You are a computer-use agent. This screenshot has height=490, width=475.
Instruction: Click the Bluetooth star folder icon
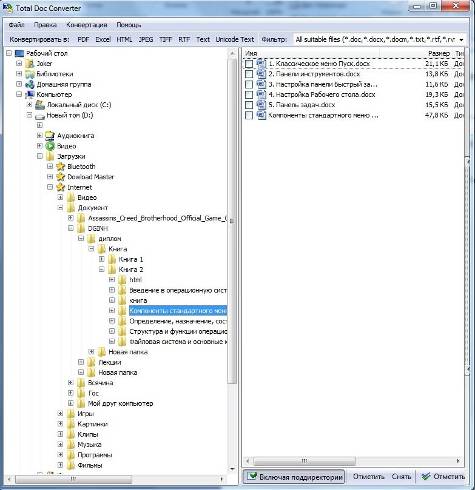(x=60, y=166)
